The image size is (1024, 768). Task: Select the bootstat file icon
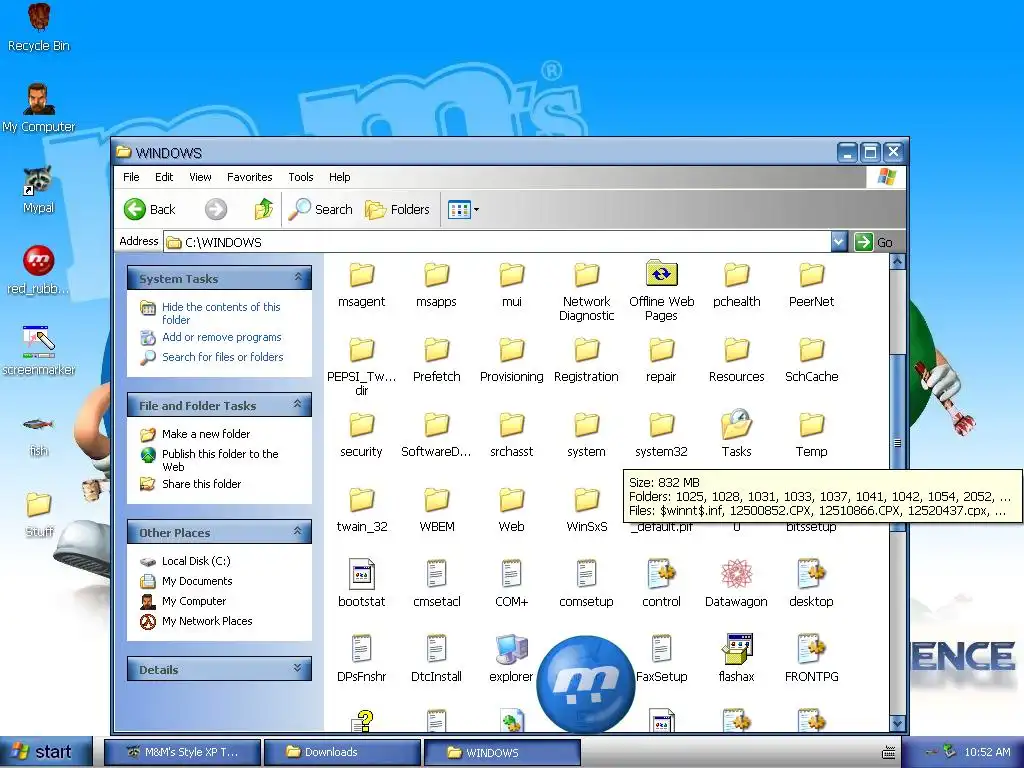click(361, 575)
